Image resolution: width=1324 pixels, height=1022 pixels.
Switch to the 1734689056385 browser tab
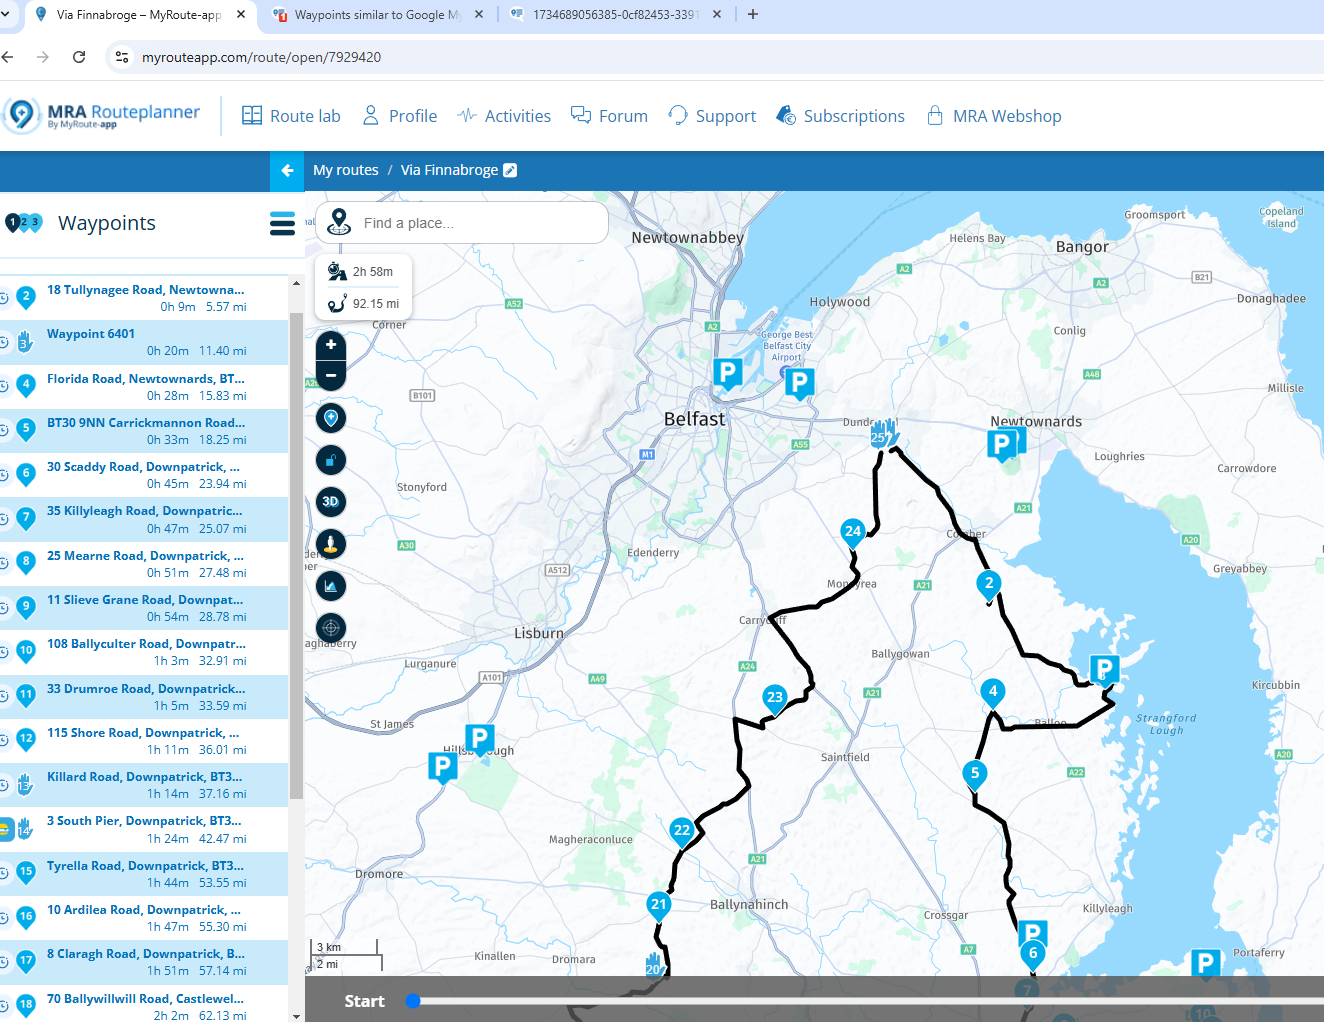[x=614, y=15]
